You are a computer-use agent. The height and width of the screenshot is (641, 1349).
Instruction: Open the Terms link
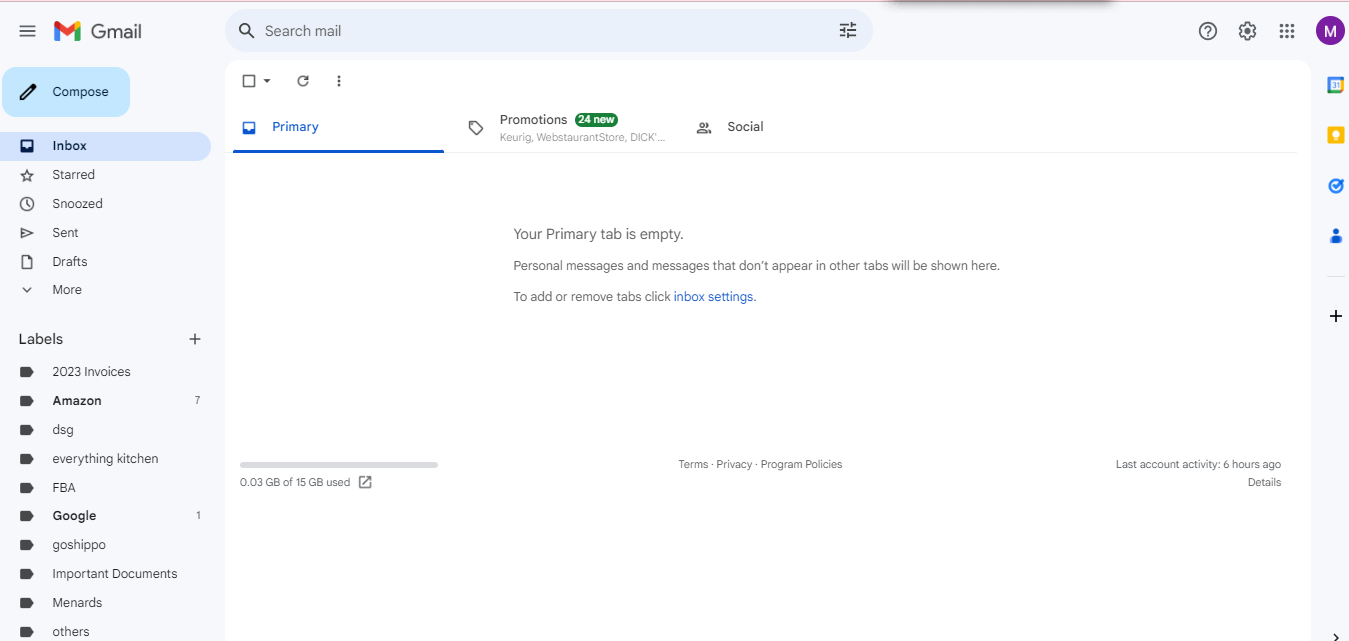click(x=693, y=464)
